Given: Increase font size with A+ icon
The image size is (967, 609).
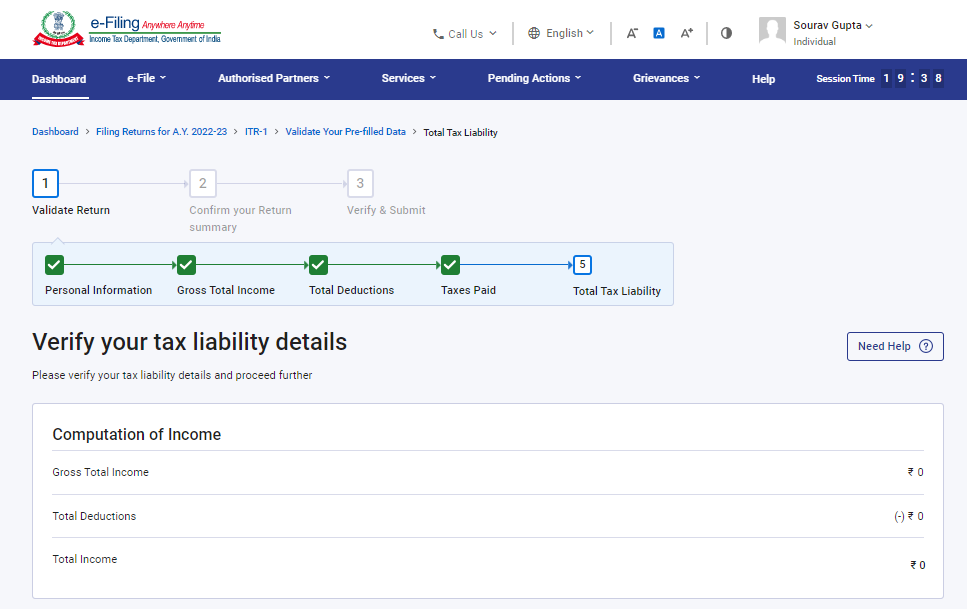Looking at the screenshot, I should pyautogui.click(x=686, y=33).
